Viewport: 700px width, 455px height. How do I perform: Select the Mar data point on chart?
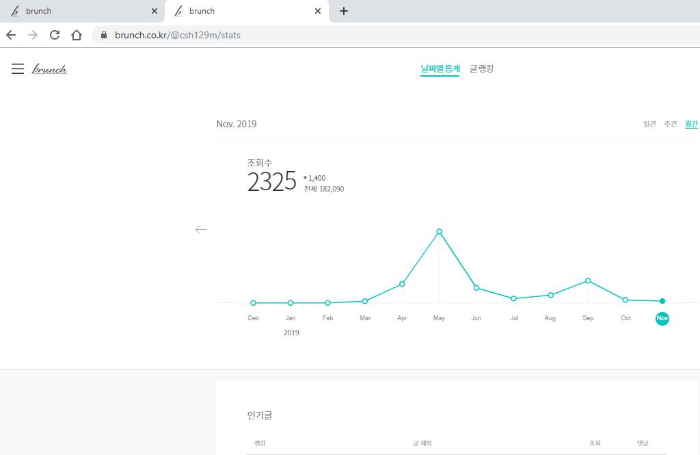tap(365, 301)
